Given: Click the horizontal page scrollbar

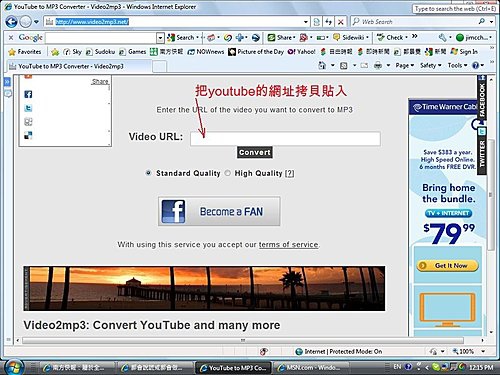Looking at the screenshot, I should click(x=243, y=340).
